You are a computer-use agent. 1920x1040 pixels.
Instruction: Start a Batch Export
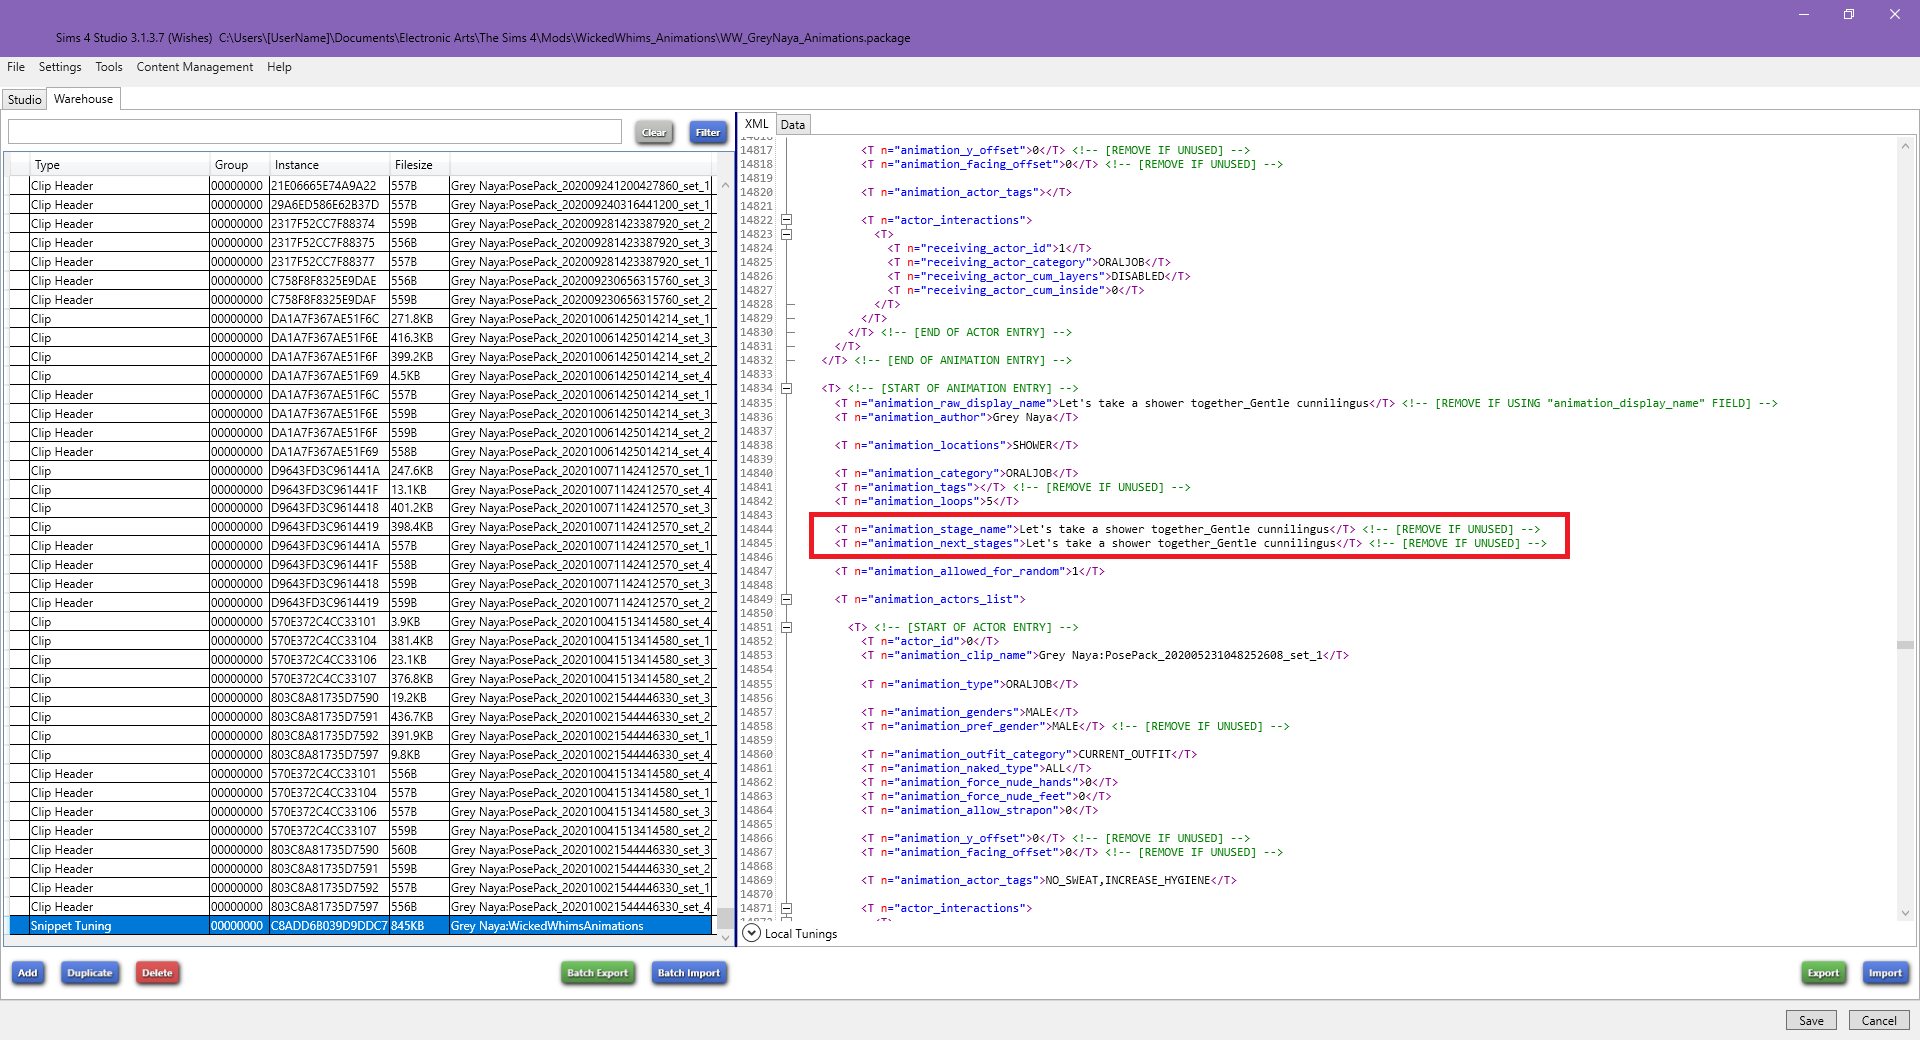[598, 973]
